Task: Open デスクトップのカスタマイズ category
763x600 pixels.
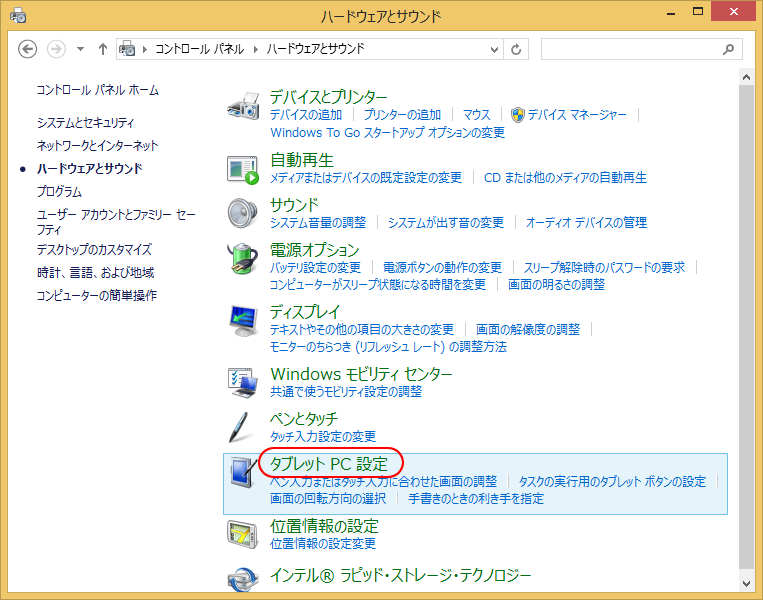Action: tap(94, 250)
